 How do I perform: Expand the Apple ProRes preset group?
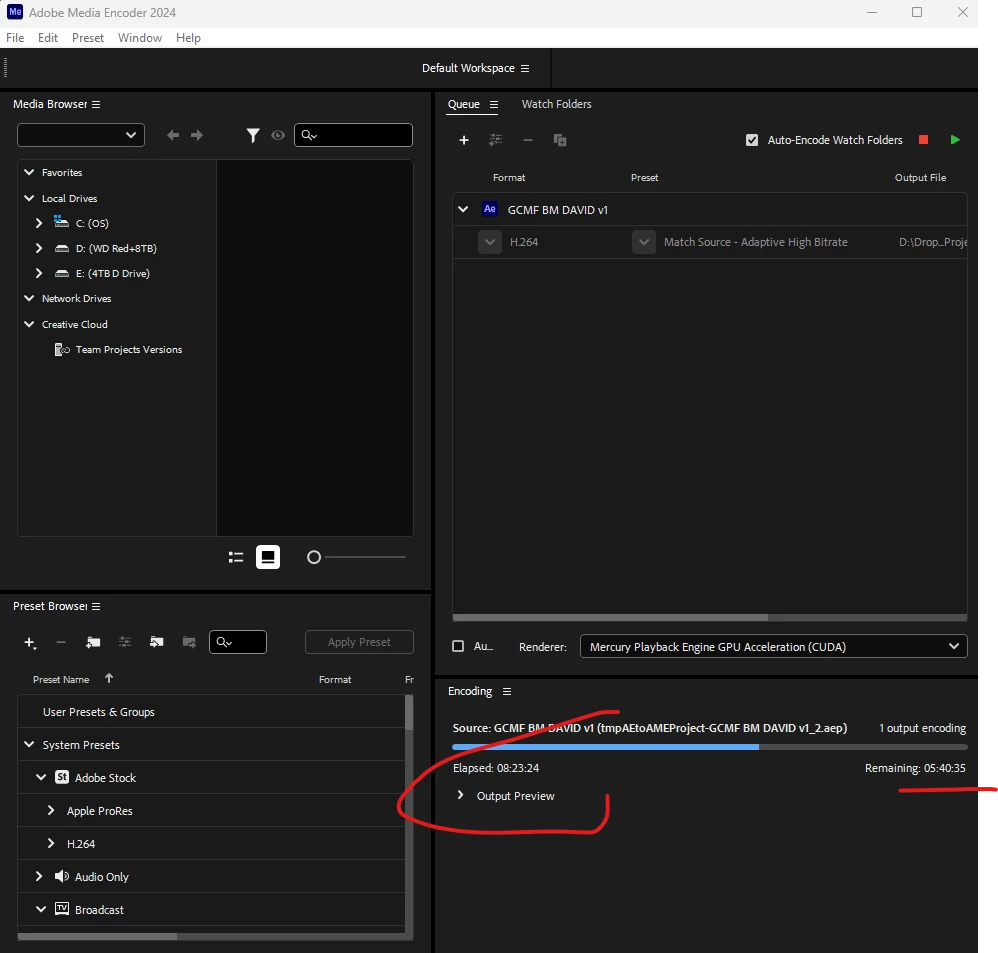point(51,810)
